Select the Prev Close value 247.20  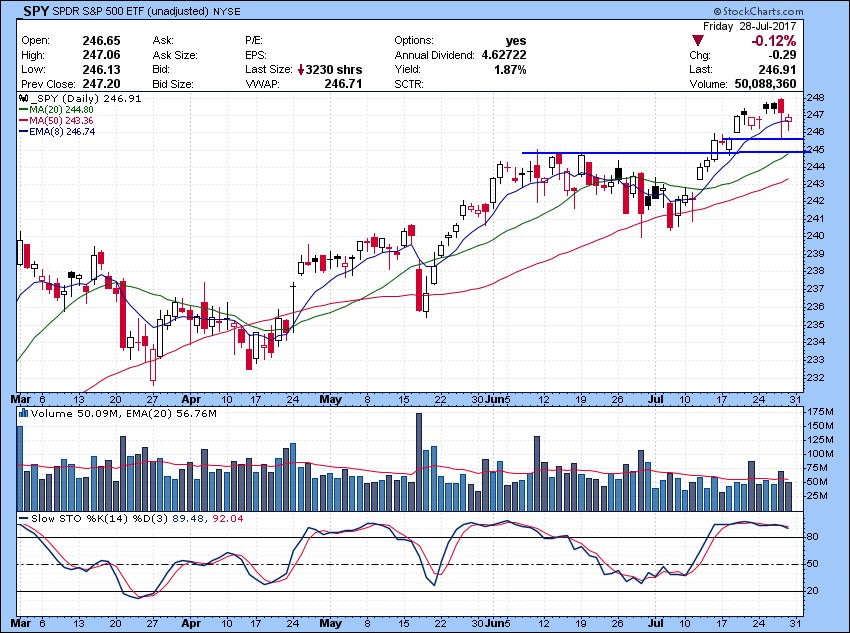(x=101, y=84)
